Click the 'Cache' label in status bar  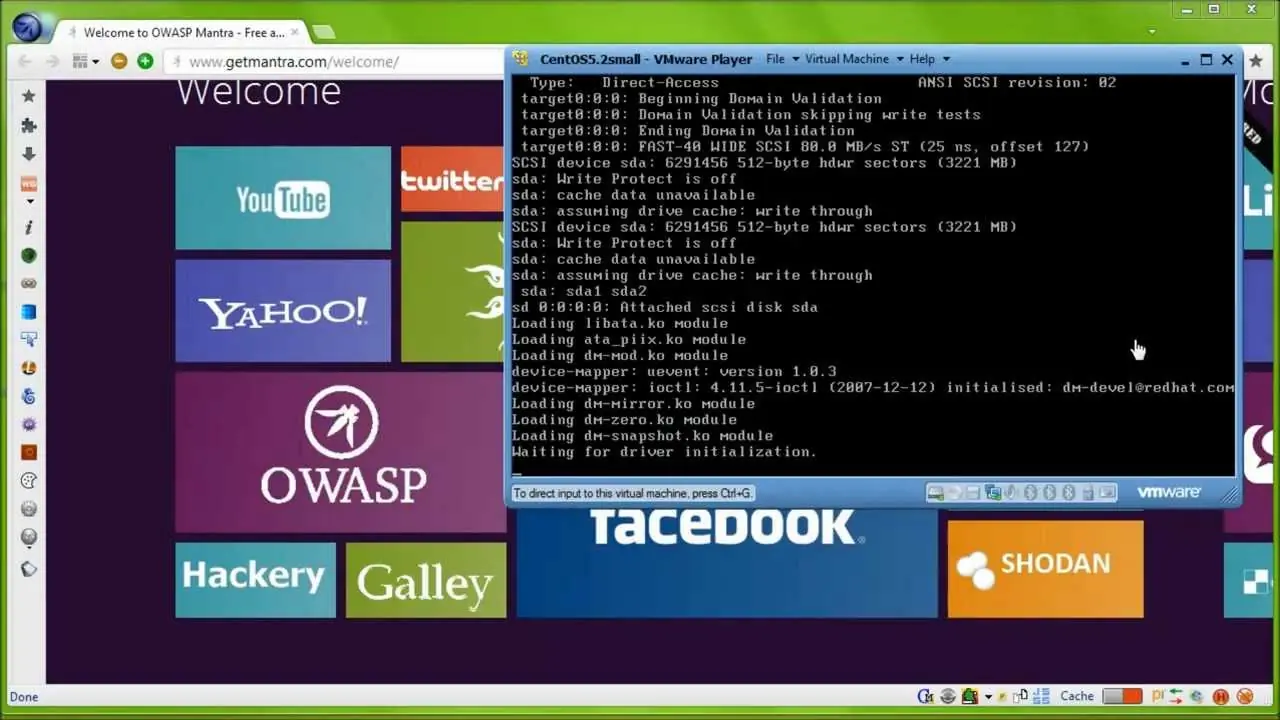point(1077,696)
